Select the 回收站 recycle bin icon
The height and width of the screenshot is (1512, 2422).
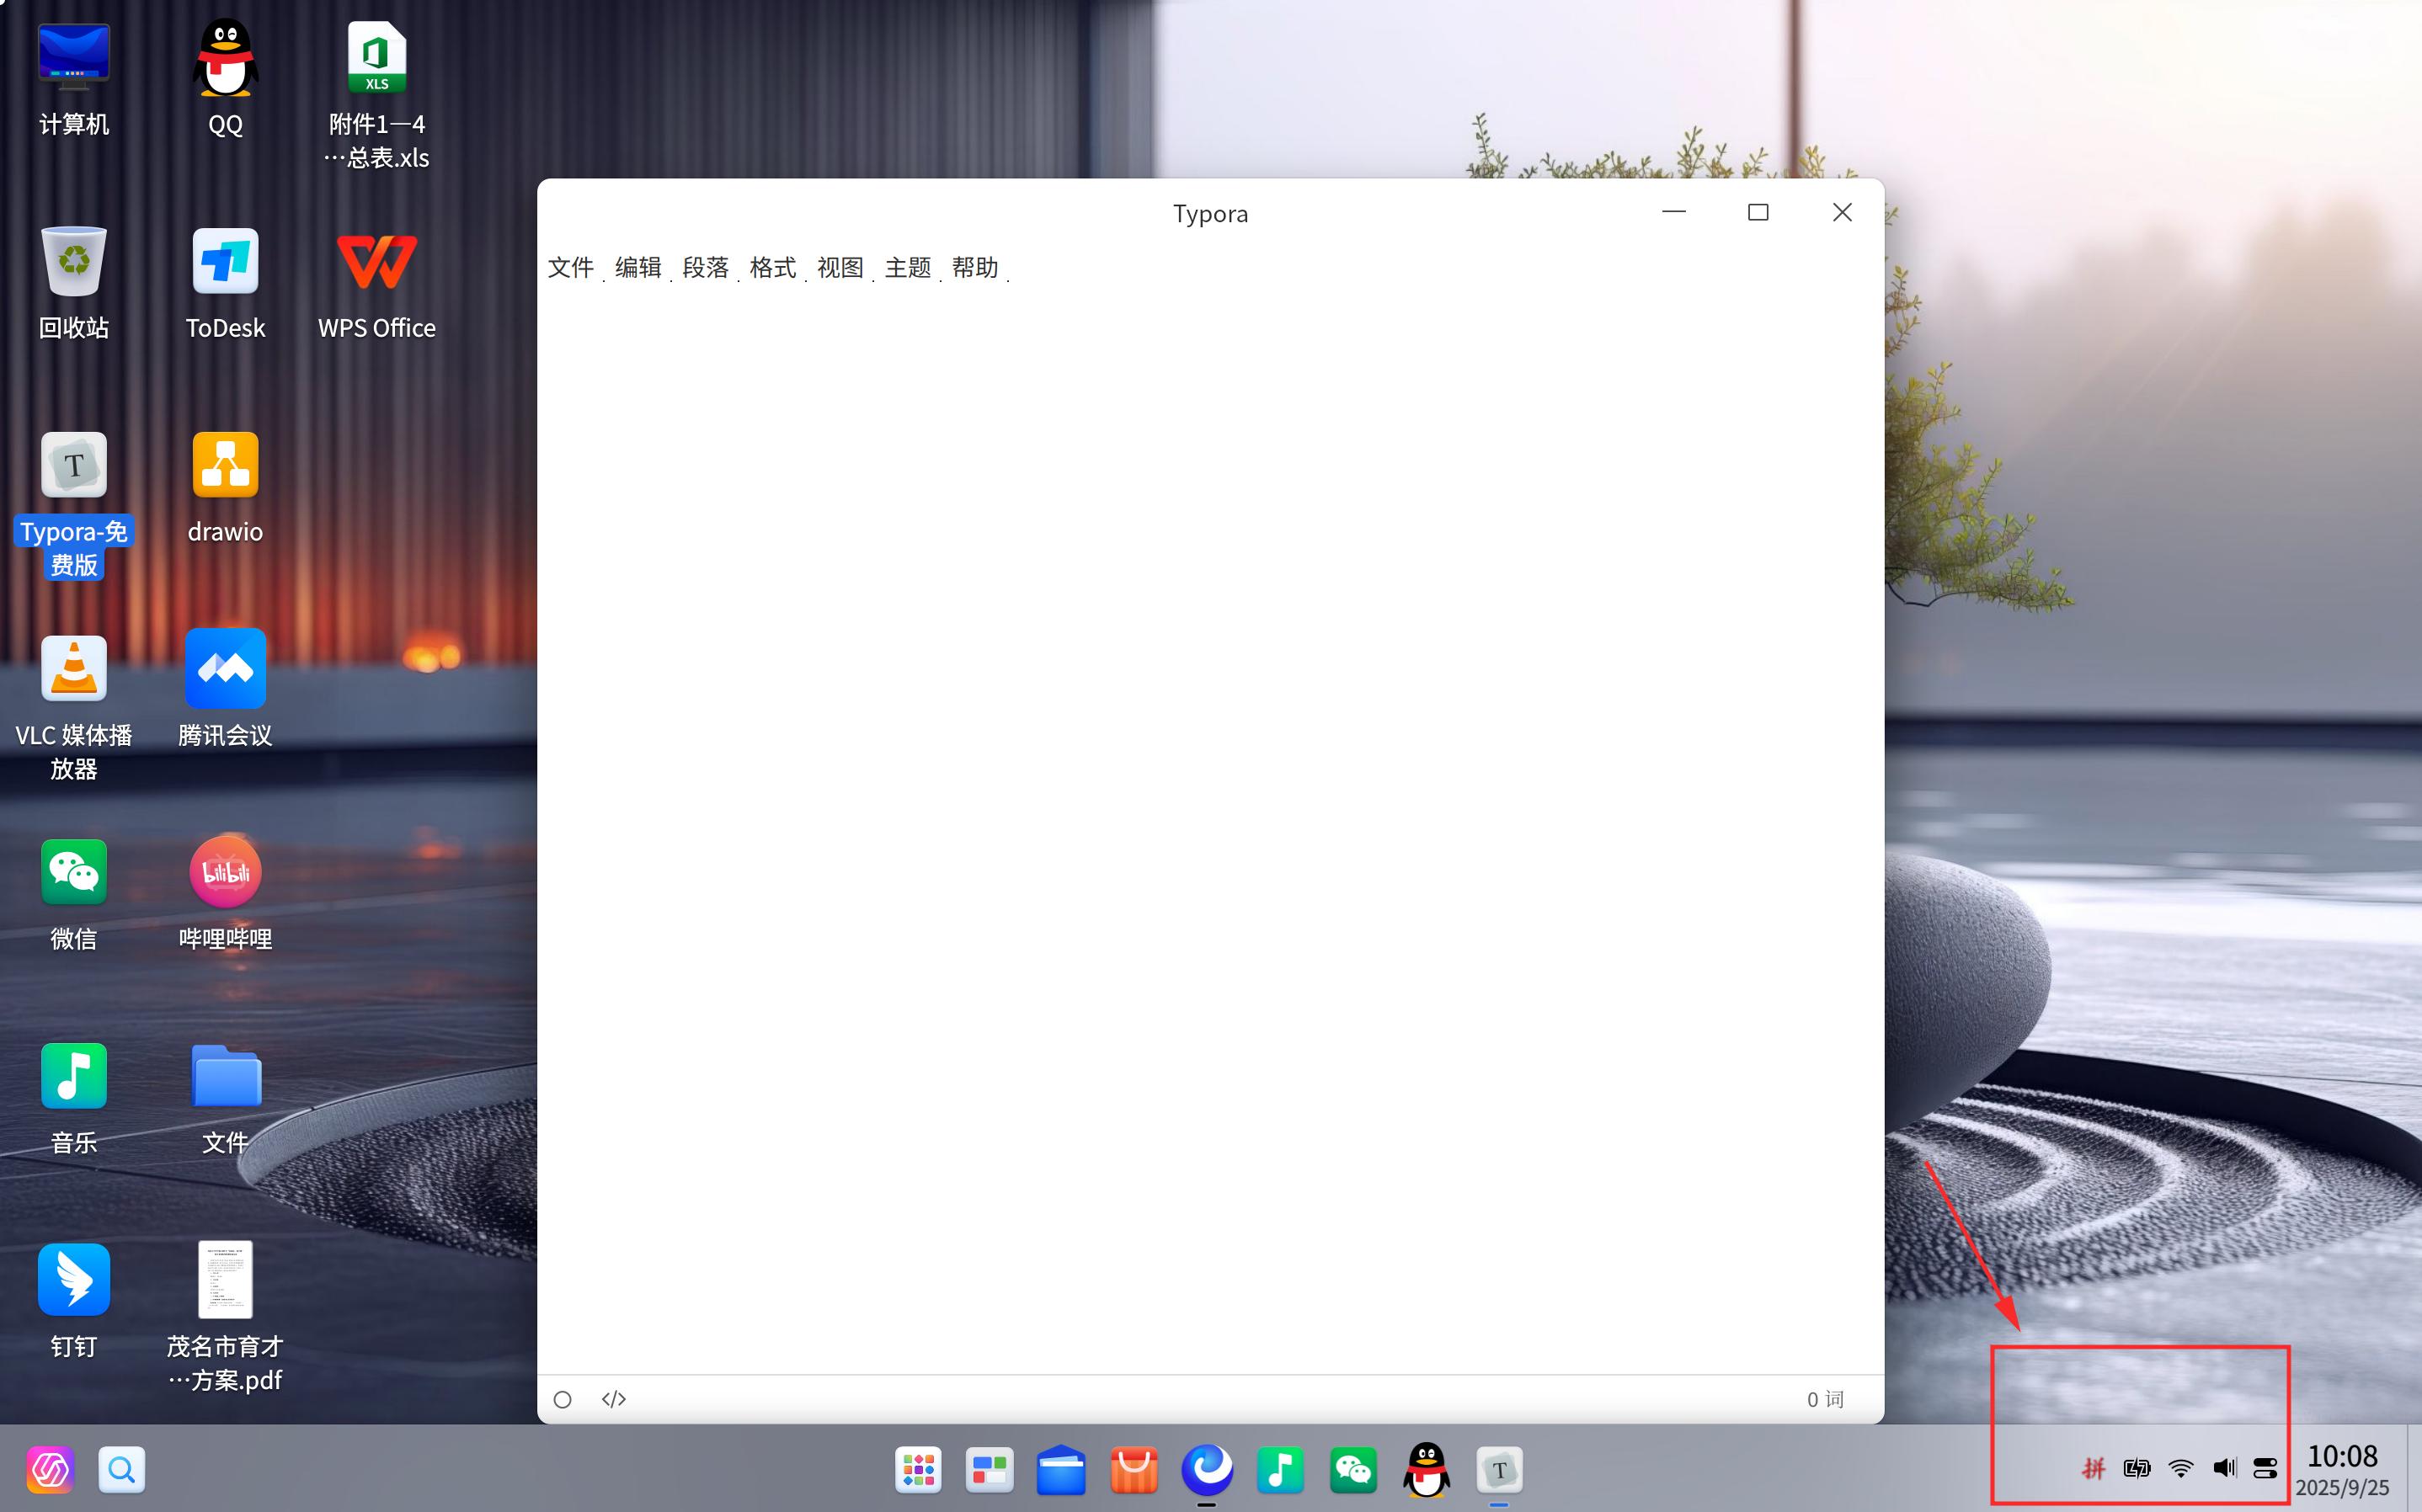click(x=74, y=283)
